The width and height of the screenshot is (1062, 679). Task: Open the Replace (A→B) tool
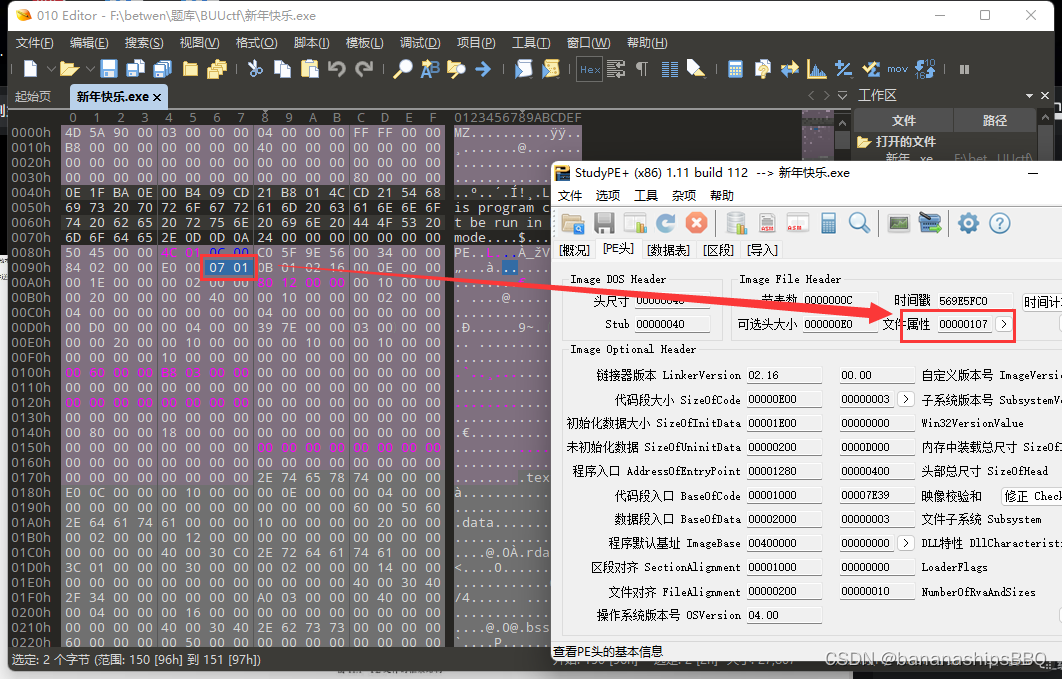click(430, 68)
